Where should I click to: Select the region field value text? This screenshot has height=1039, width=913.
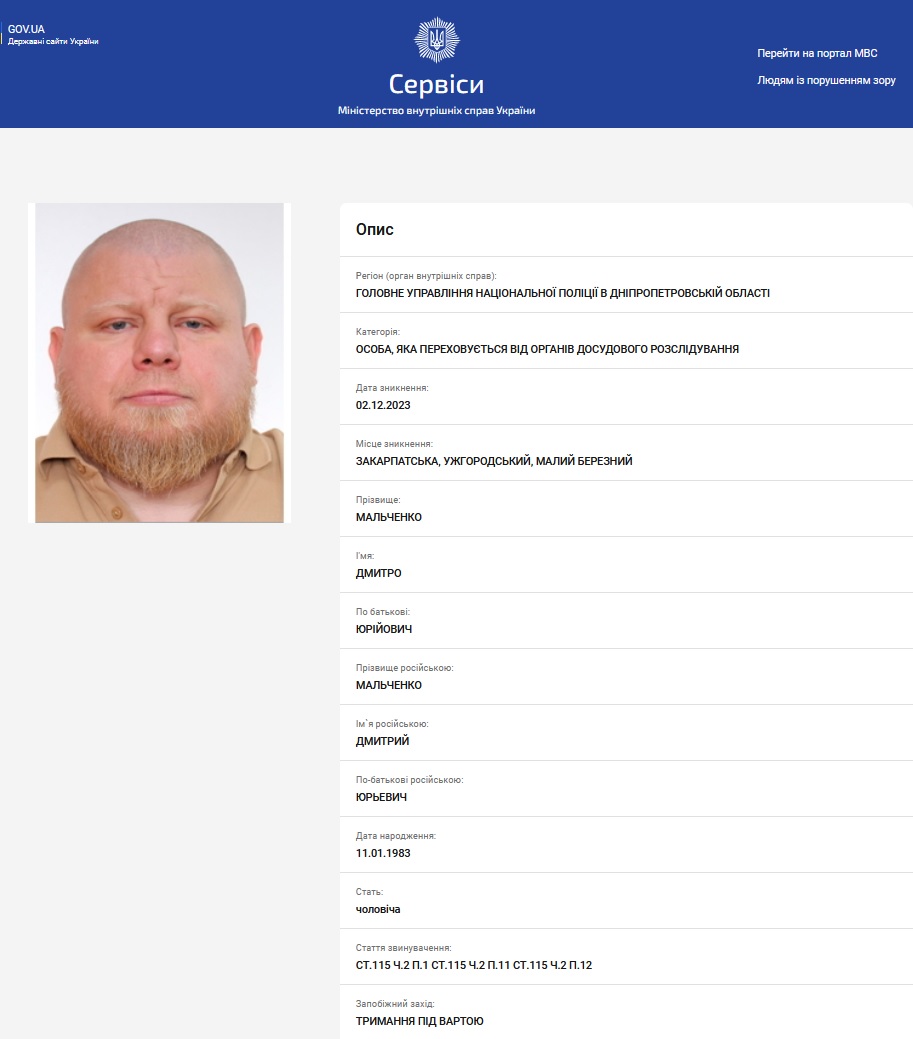click(562, 293)
